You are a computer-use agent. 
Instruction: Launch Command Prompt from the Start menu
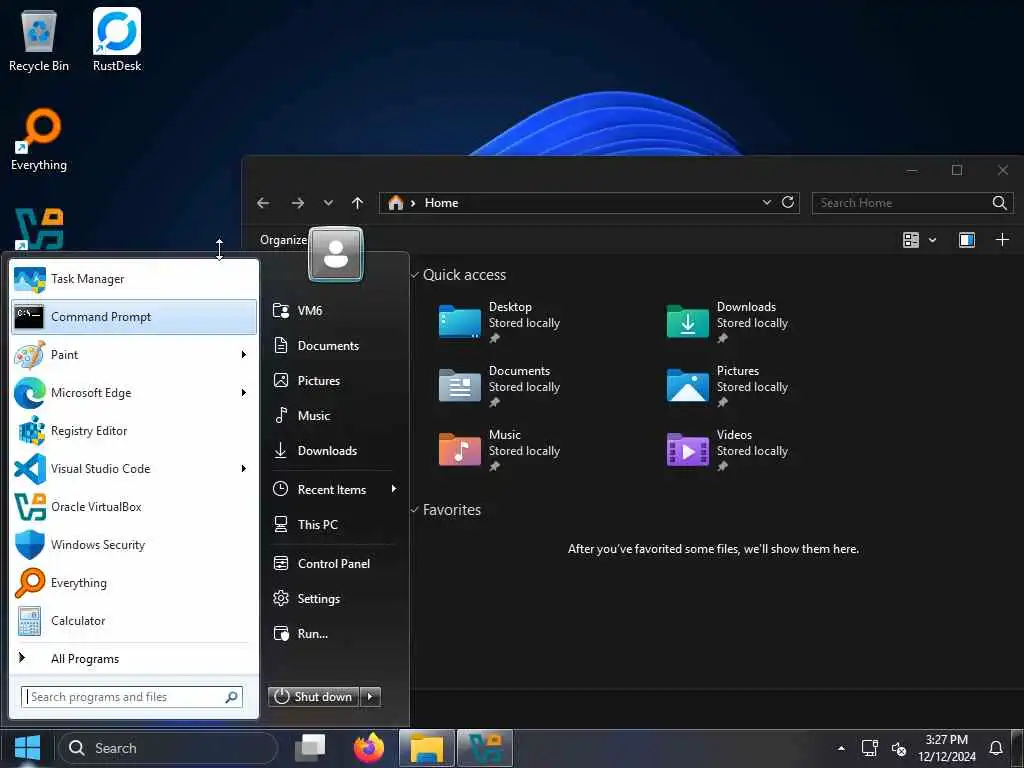(x=134, y=317)
